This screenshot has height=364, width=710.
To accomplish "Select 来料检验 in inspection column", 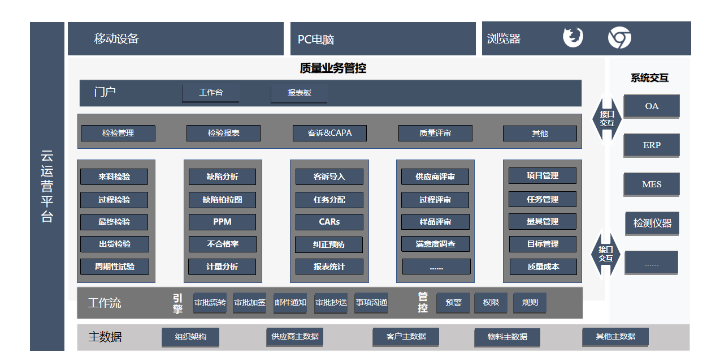I will 114,177.
